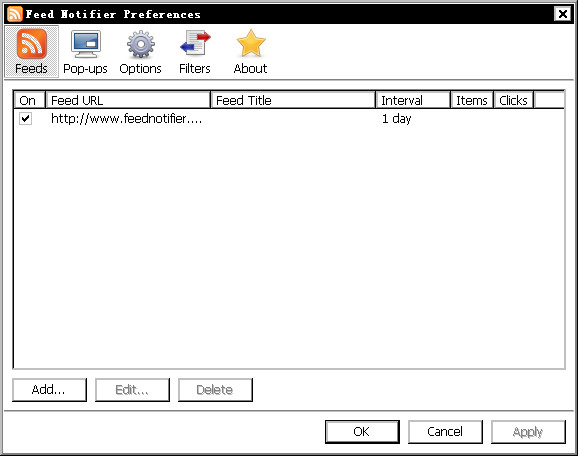Switch to the Filters page

point(195,51)
